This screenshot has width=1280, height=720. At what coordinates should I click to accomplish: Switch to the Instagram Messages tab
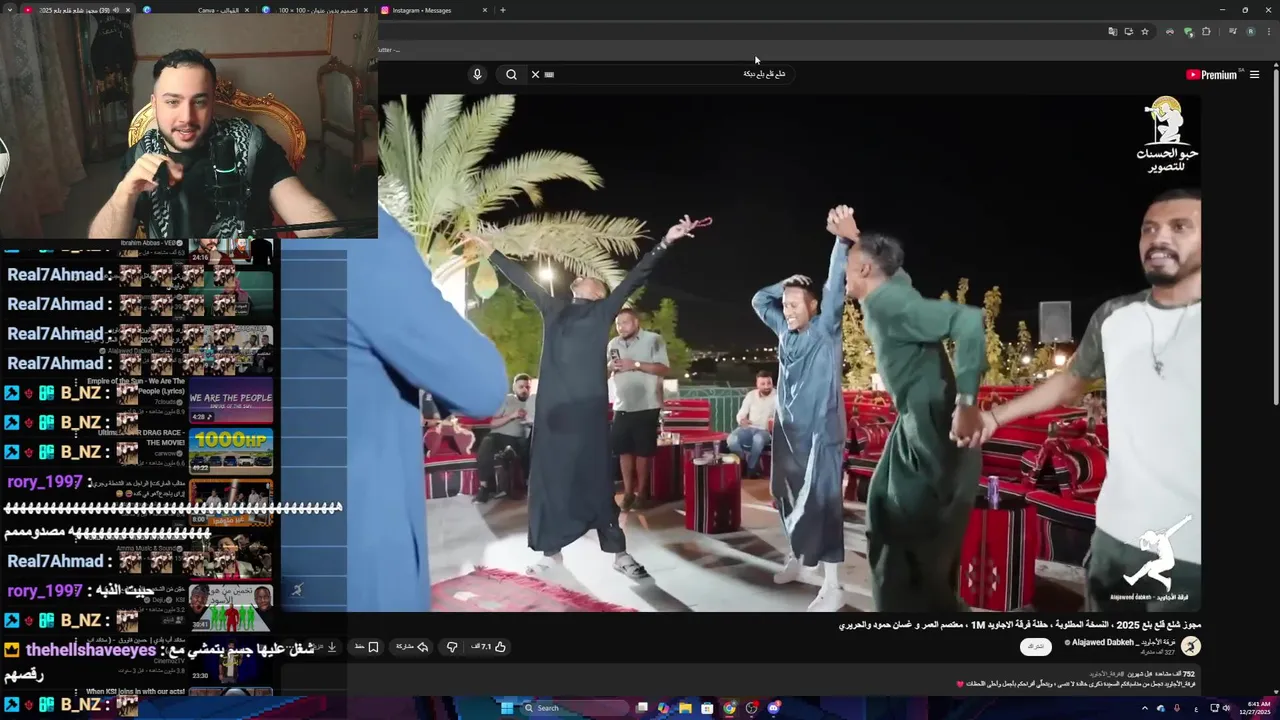[x=435, y=10]
